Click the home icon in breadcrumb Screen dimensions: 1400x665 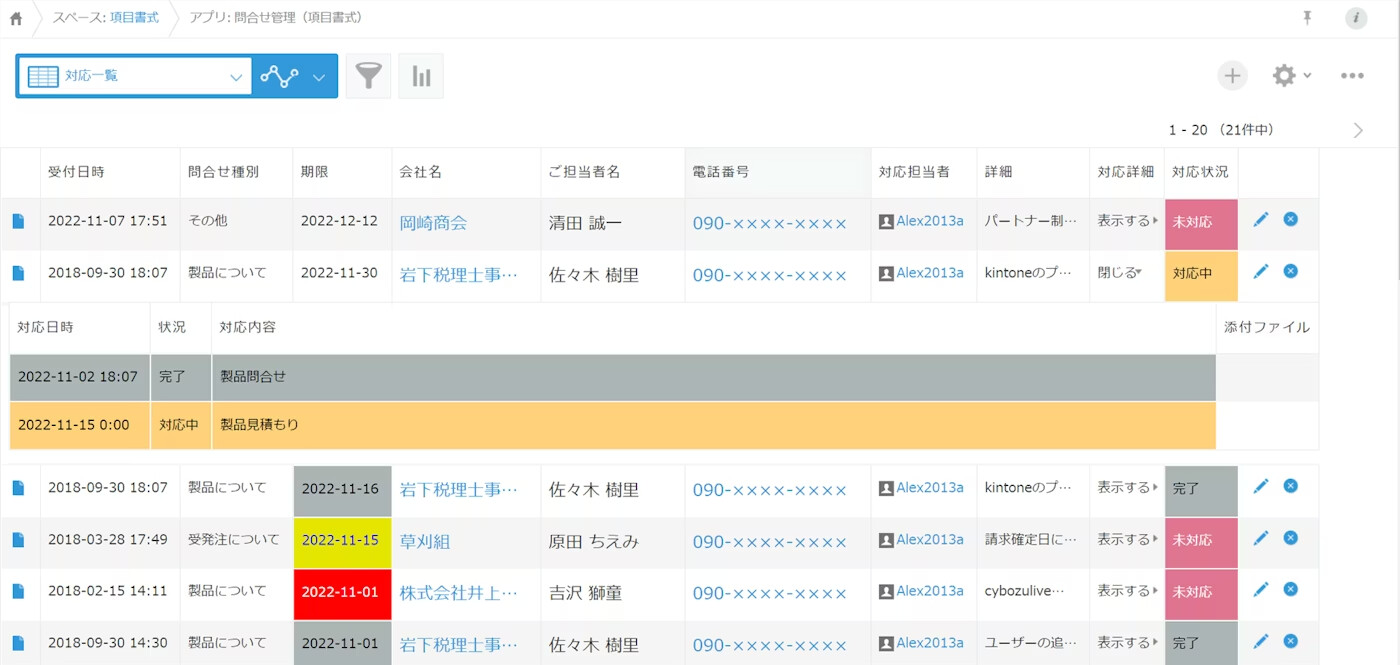pyautogui.click(x=16, y=18)
